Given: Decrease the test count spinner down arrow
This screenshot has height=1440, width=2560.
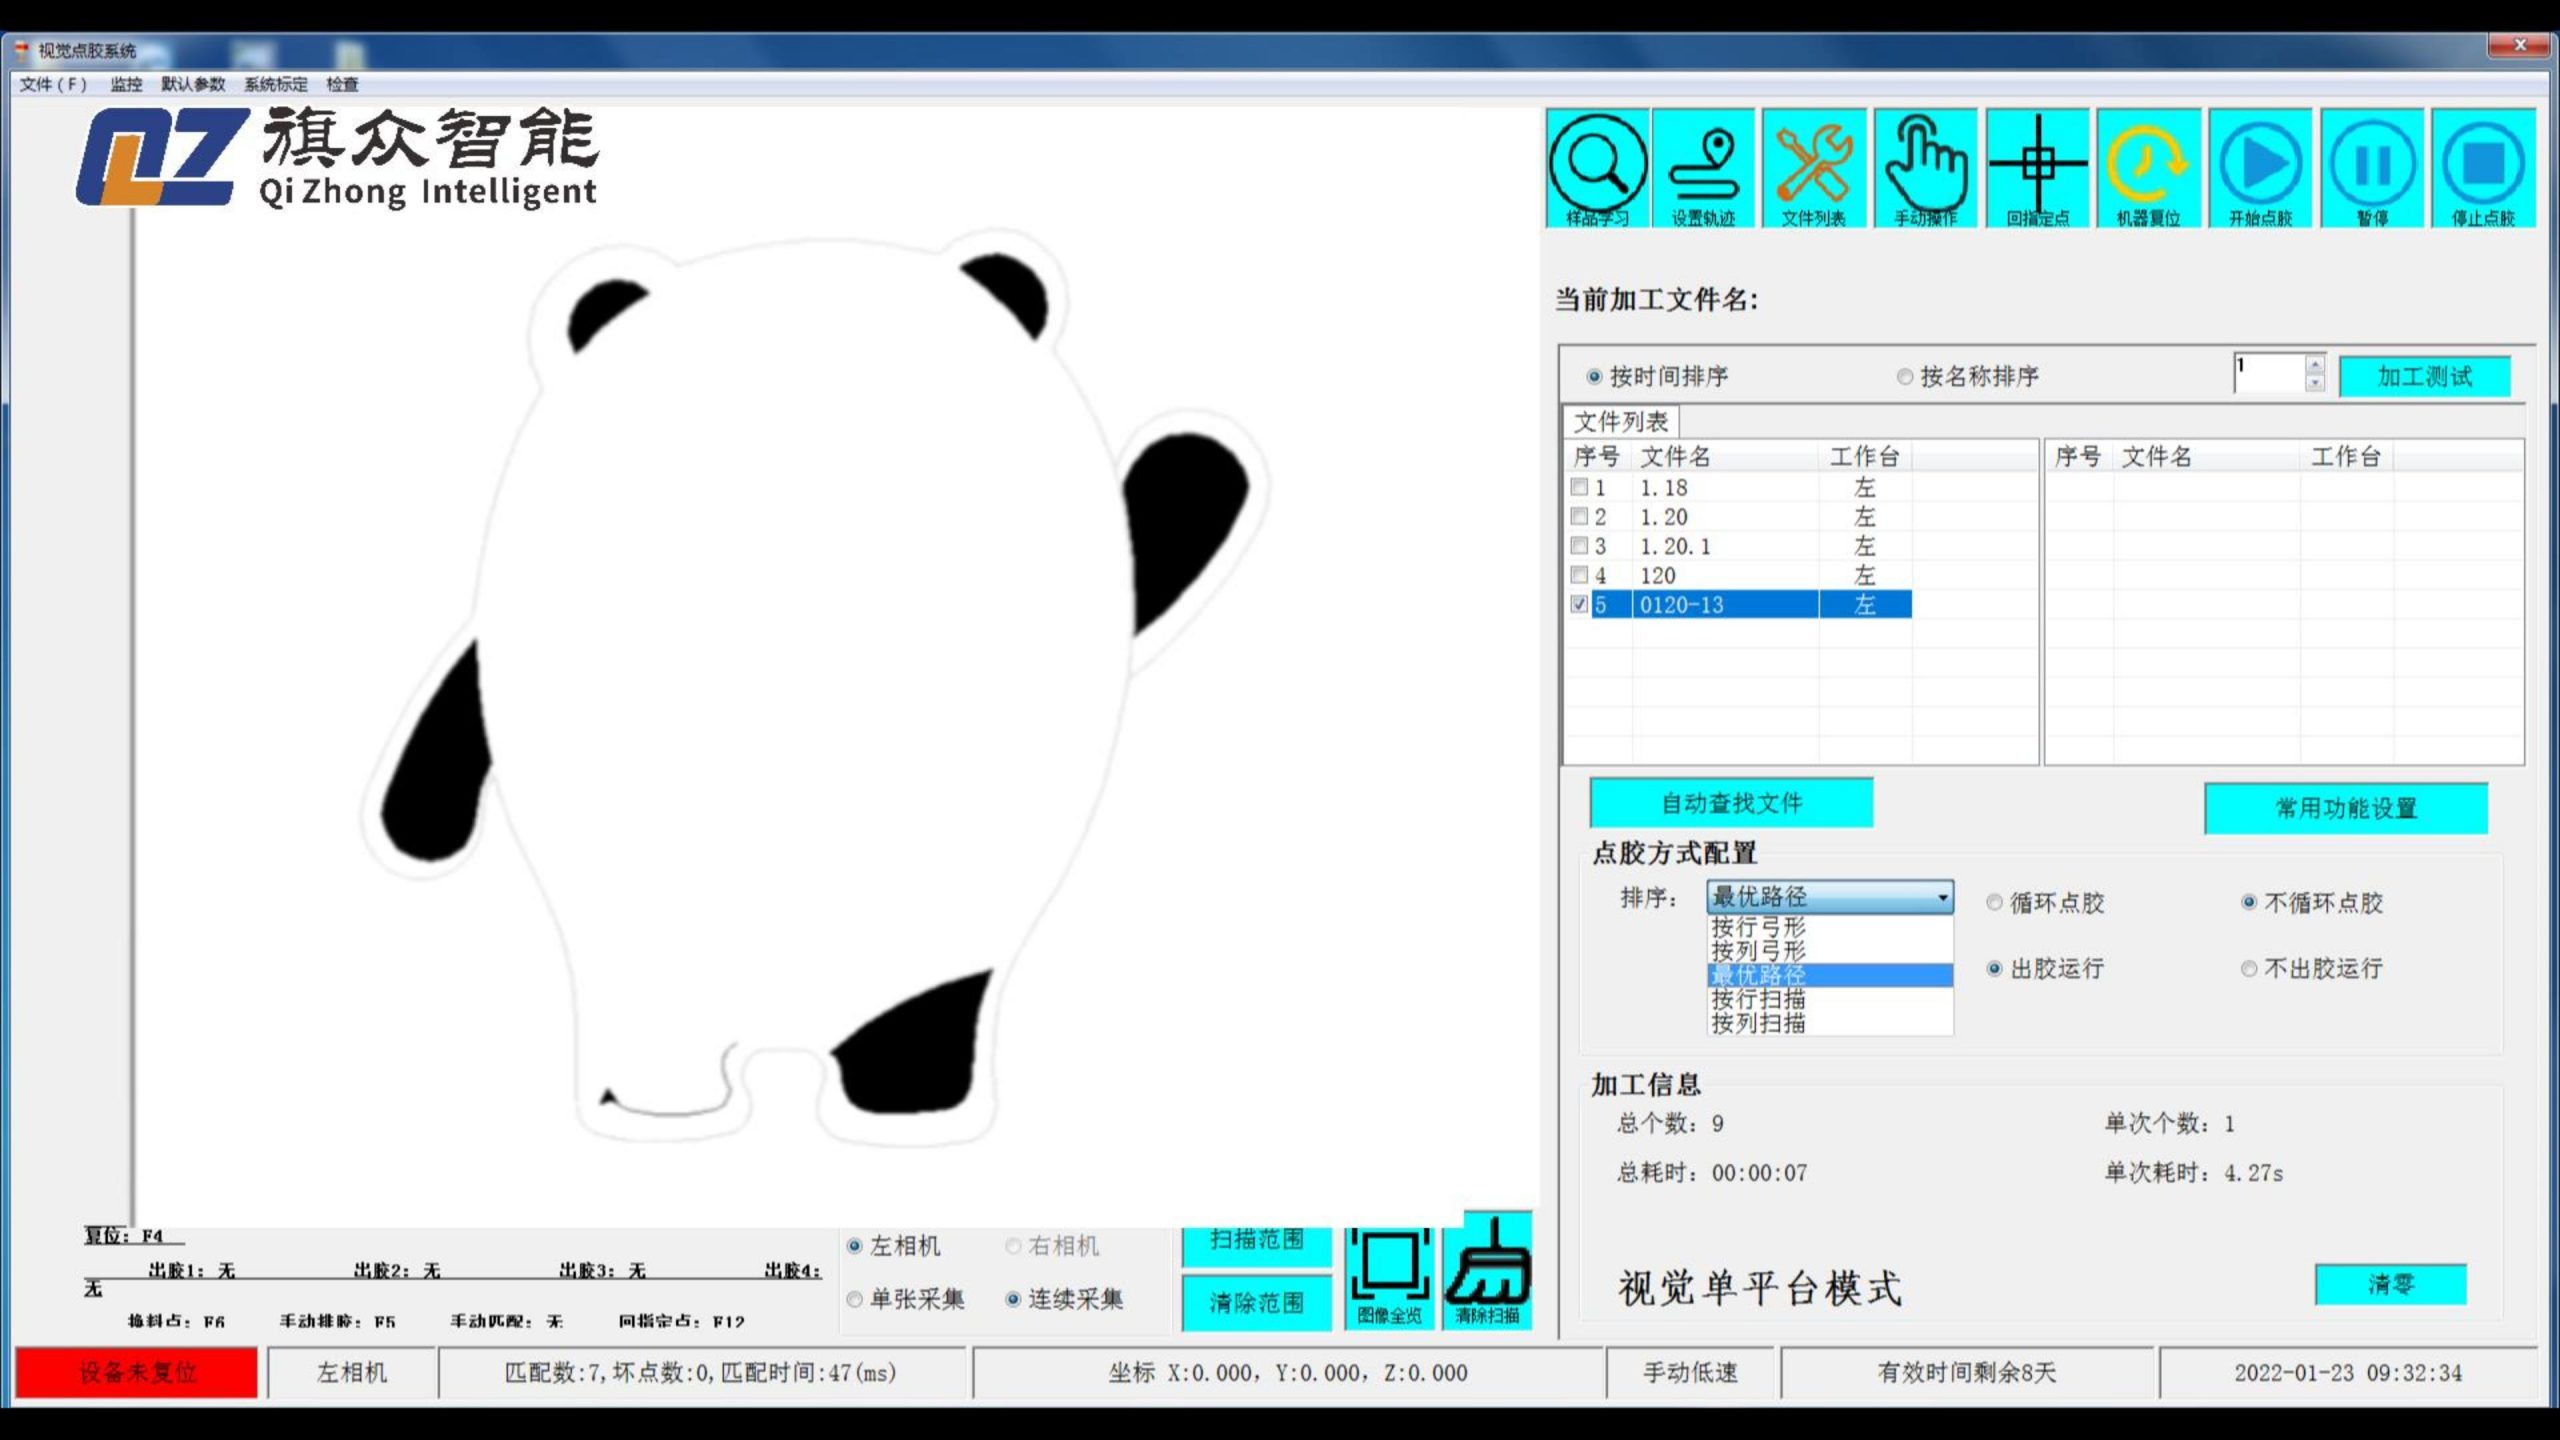Looking at the screenshot, I should pos(2314,383).
